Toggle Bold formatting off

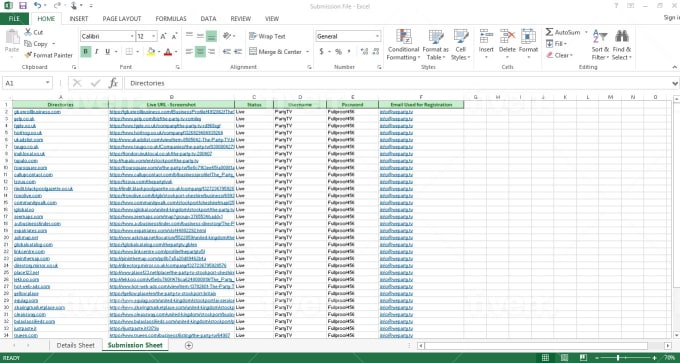click(x=85, y=52)
